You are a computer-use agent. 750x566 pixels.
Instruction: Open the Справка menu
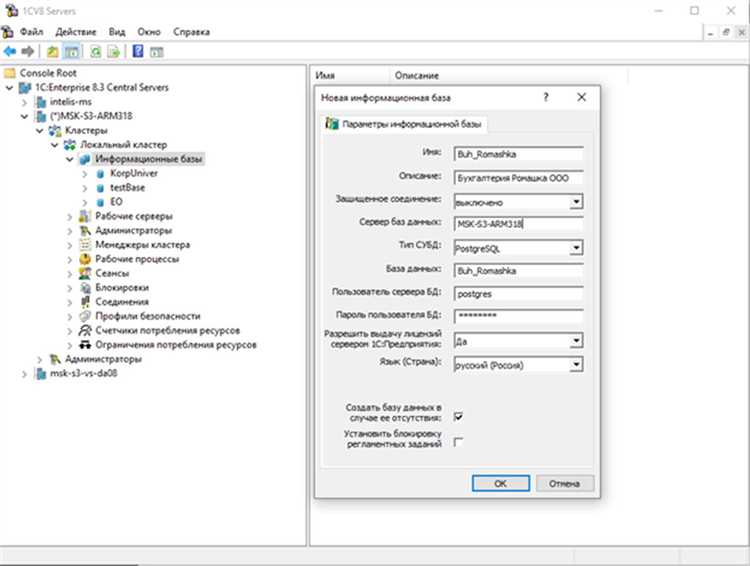[191, 32]
